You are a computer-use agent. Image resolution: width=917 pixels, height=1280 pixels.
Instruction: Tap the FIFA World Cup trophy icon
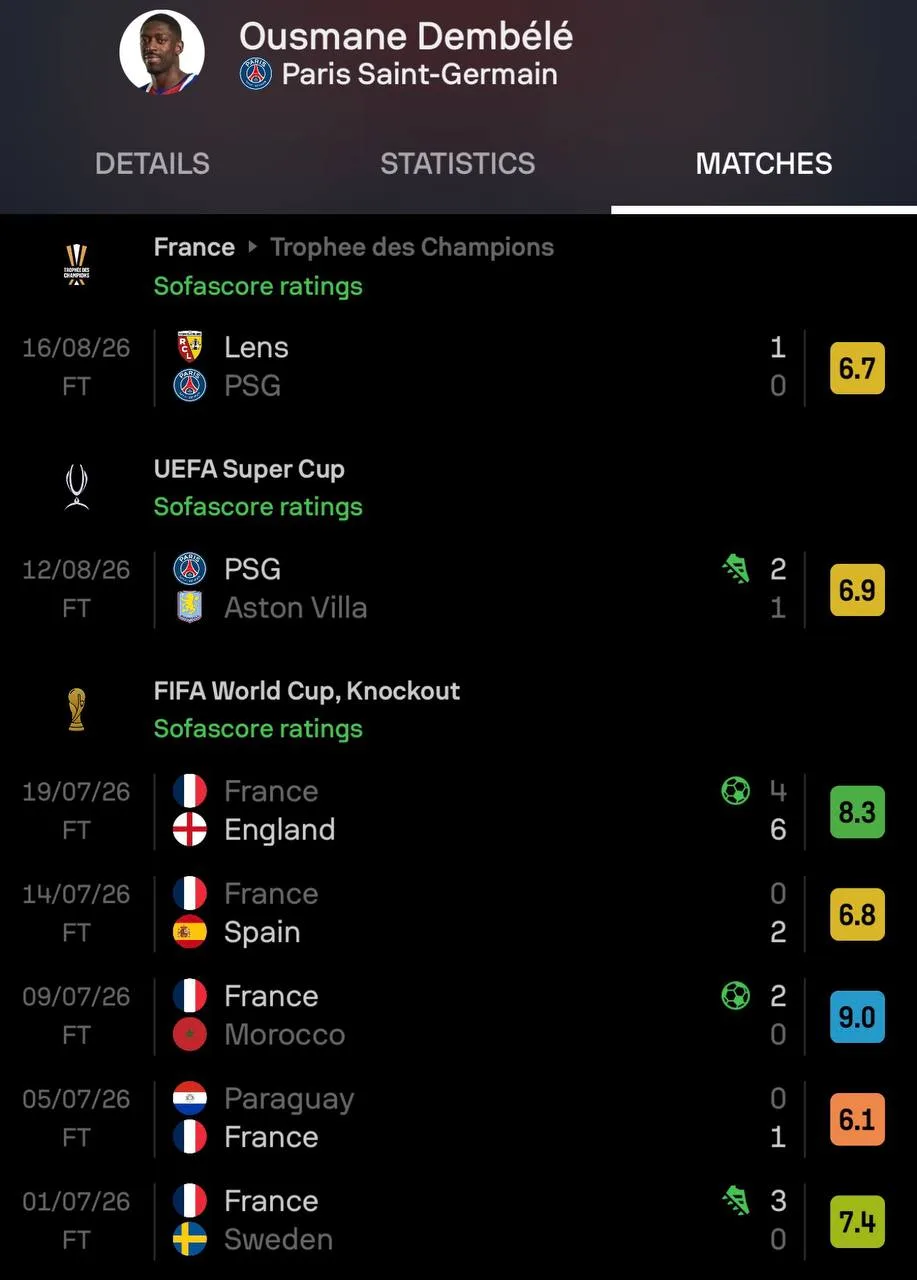[77, 709]
